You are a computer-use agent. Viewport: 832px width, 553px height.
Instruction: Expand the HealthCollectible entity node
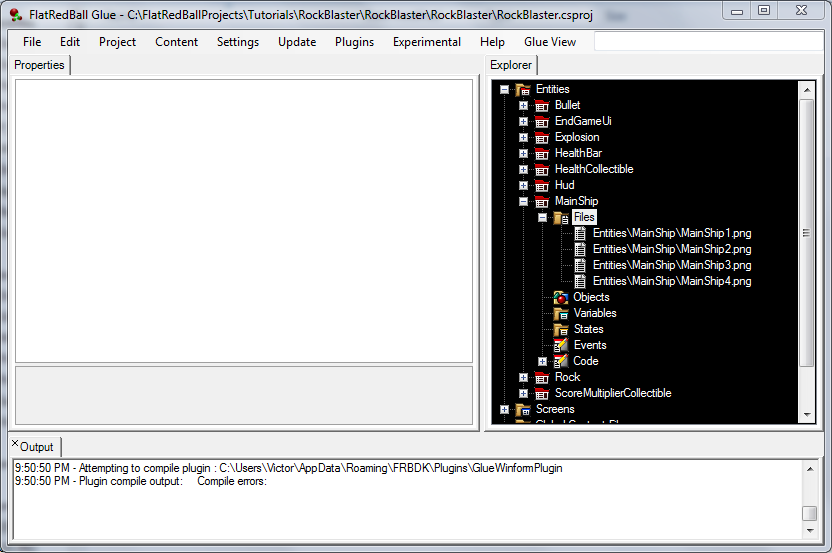click(523, 169)
